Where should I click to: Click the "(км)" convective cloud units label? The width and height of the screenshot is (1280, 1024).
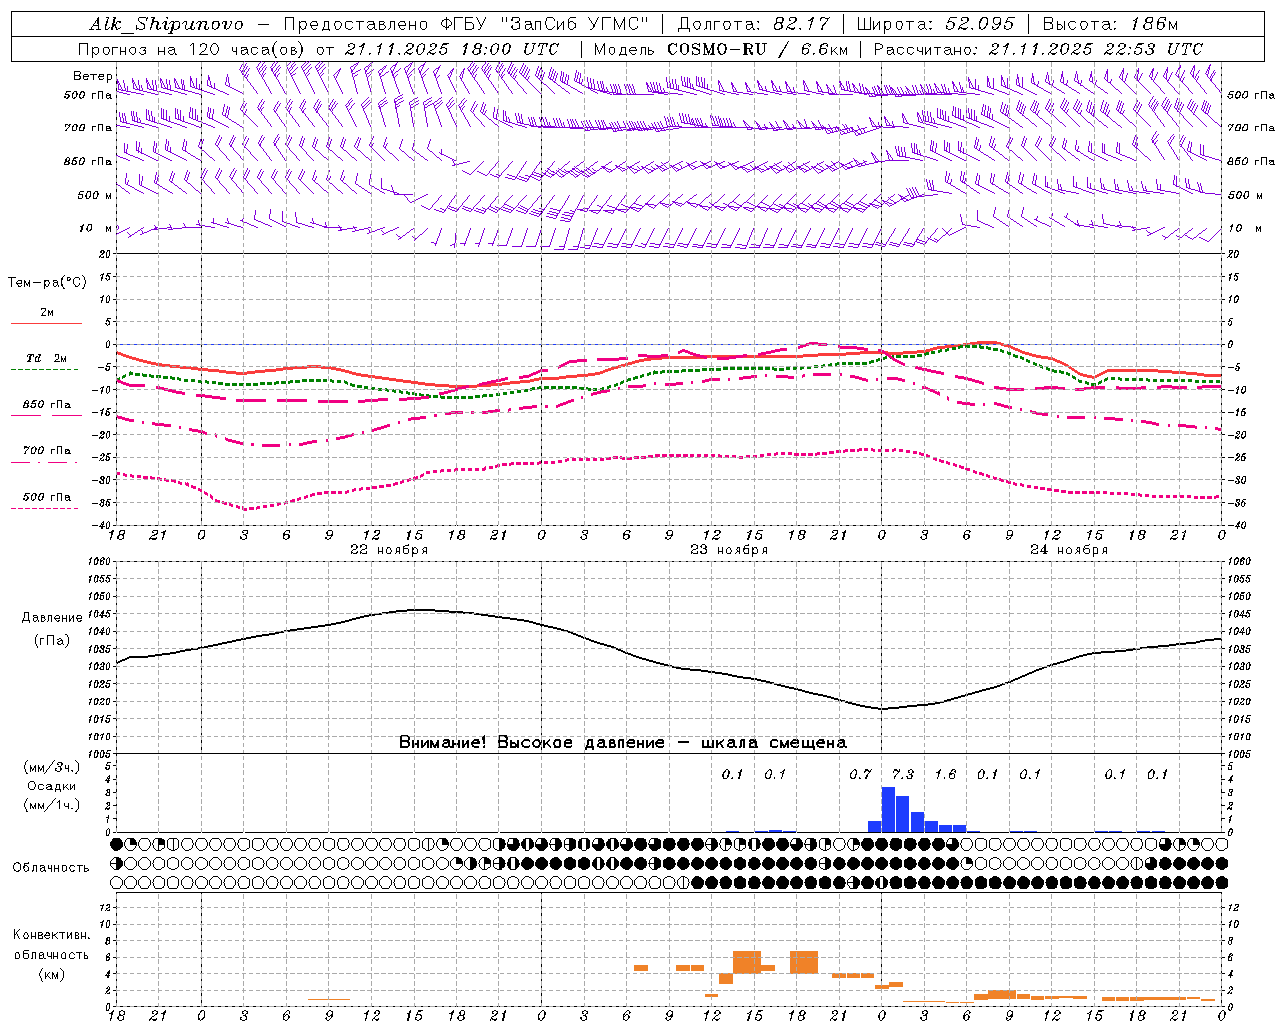51,974
